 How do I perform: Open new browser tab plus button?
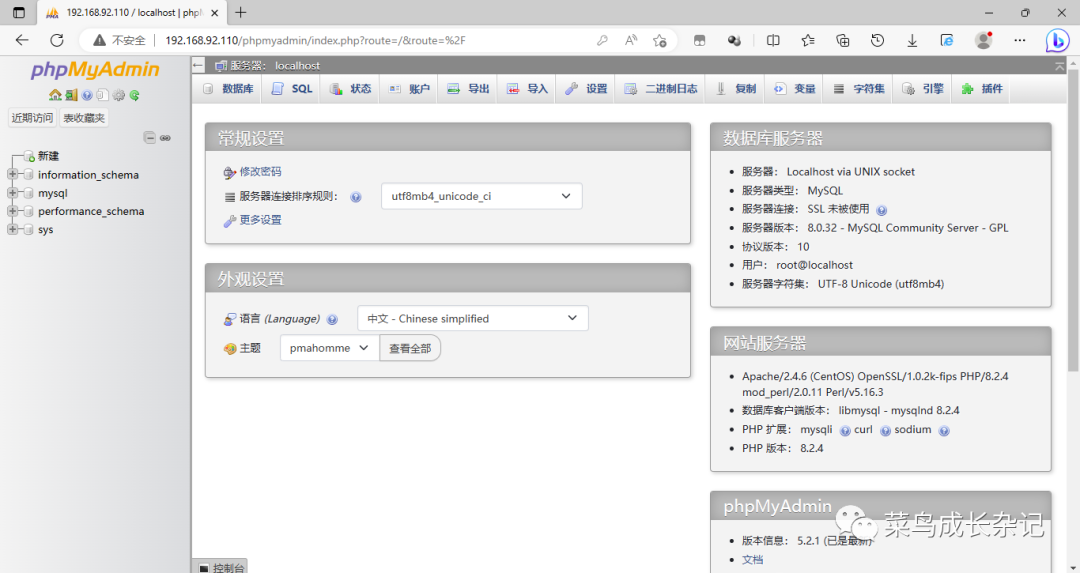pyautogui.click(x=240, y=12)
